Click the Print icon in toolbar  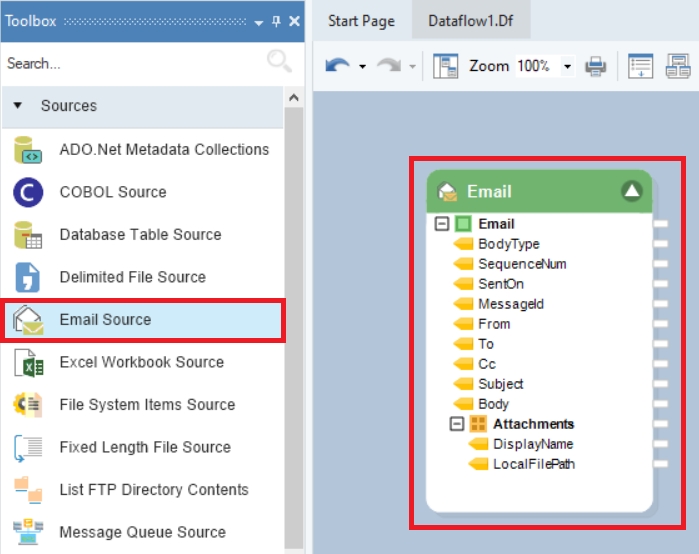(x=596, y=66)
